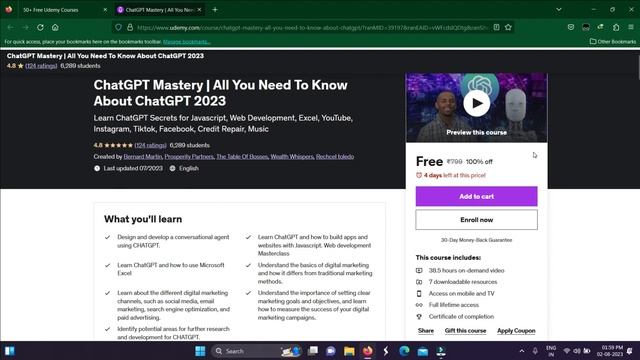Open the Chat app in taskbar

(x=331, y=351)
